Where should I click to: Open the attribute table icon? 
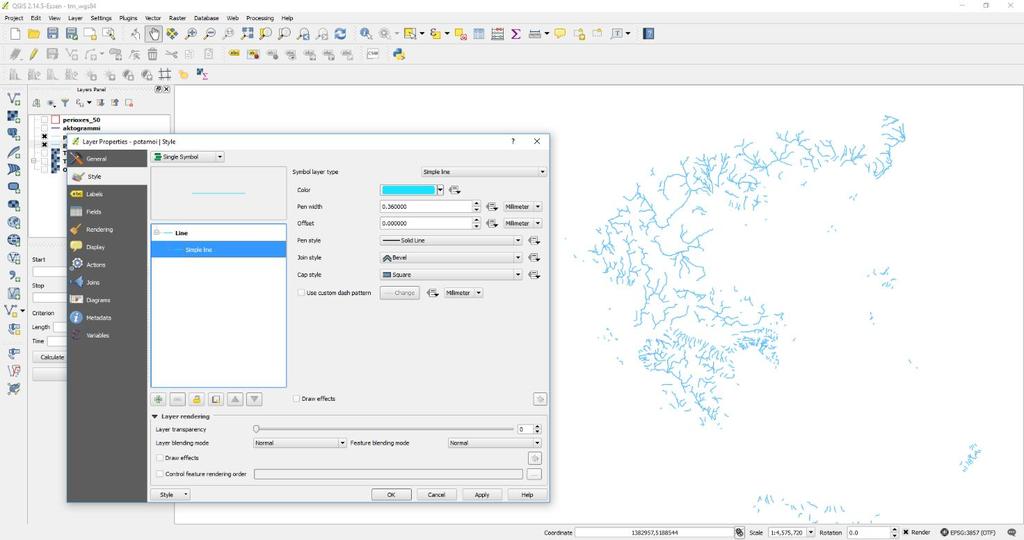[479, 33]
